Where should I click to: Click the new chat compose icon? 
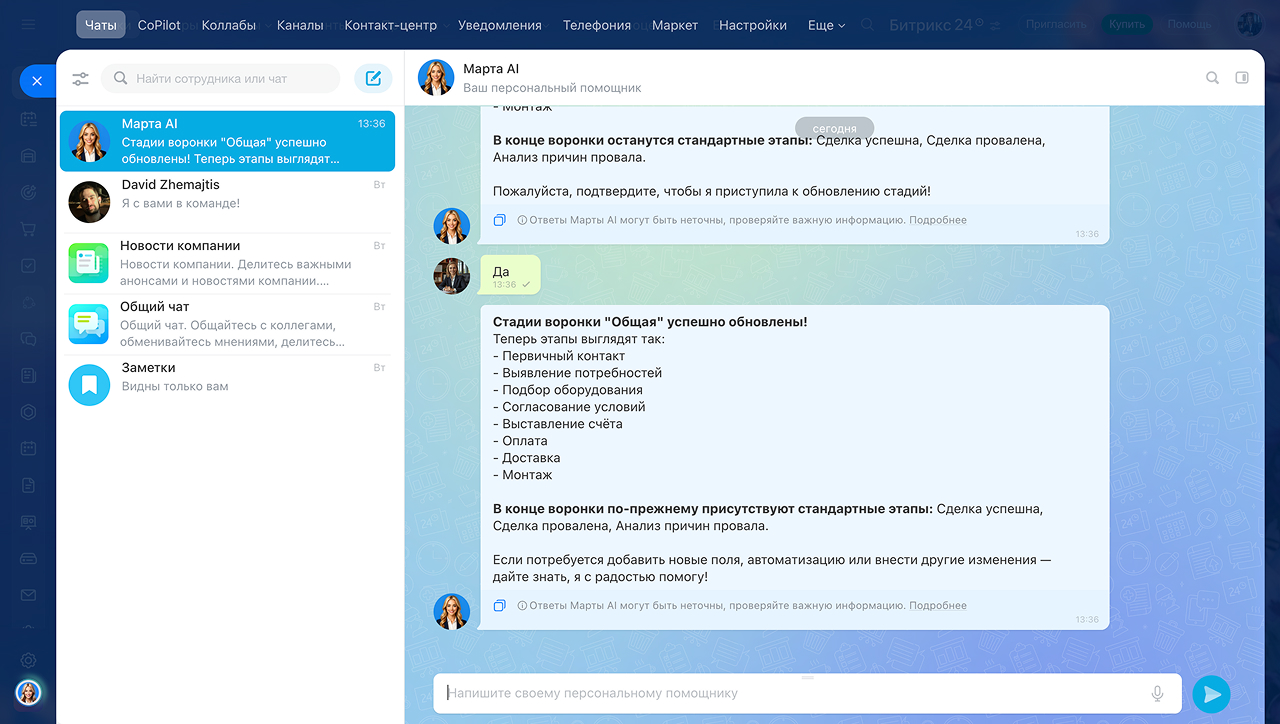coord(373,79)
